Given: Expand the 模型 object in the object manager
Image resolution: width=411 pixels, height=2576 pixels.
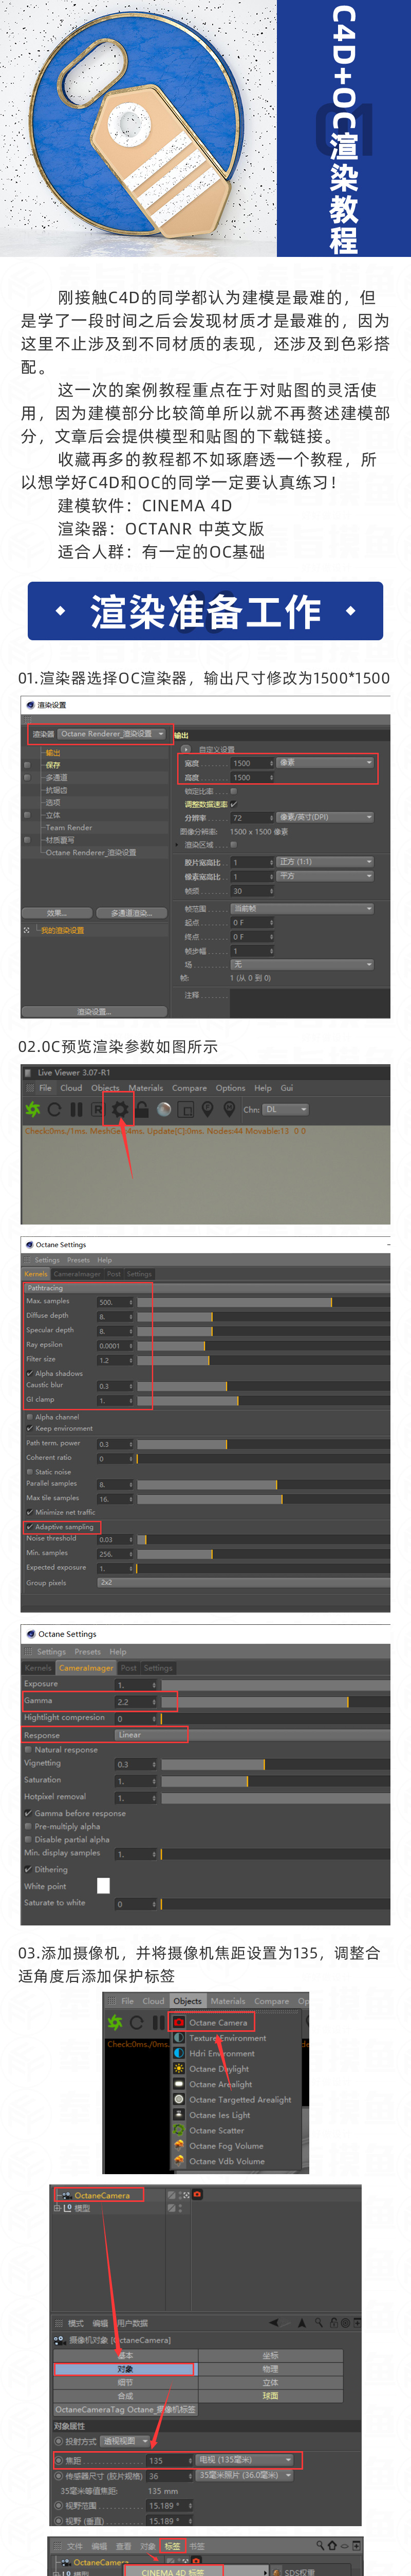Looking at the screenshot, I should pyautogui.click(x=57, y=2208).
